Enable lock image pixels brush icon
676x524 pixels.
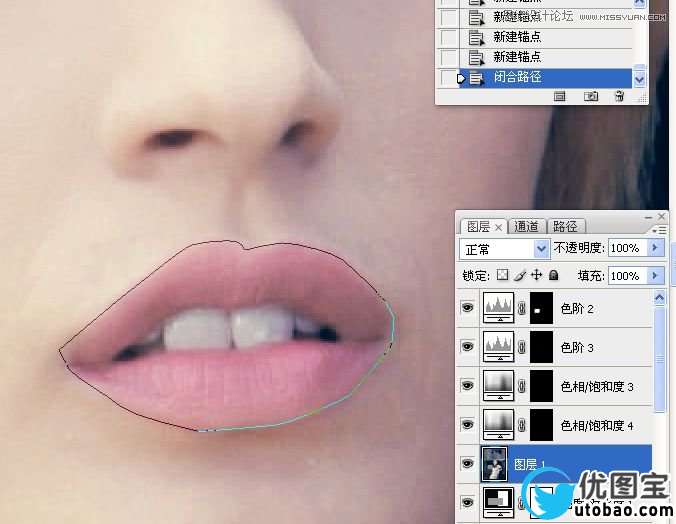tap(520, 275)
